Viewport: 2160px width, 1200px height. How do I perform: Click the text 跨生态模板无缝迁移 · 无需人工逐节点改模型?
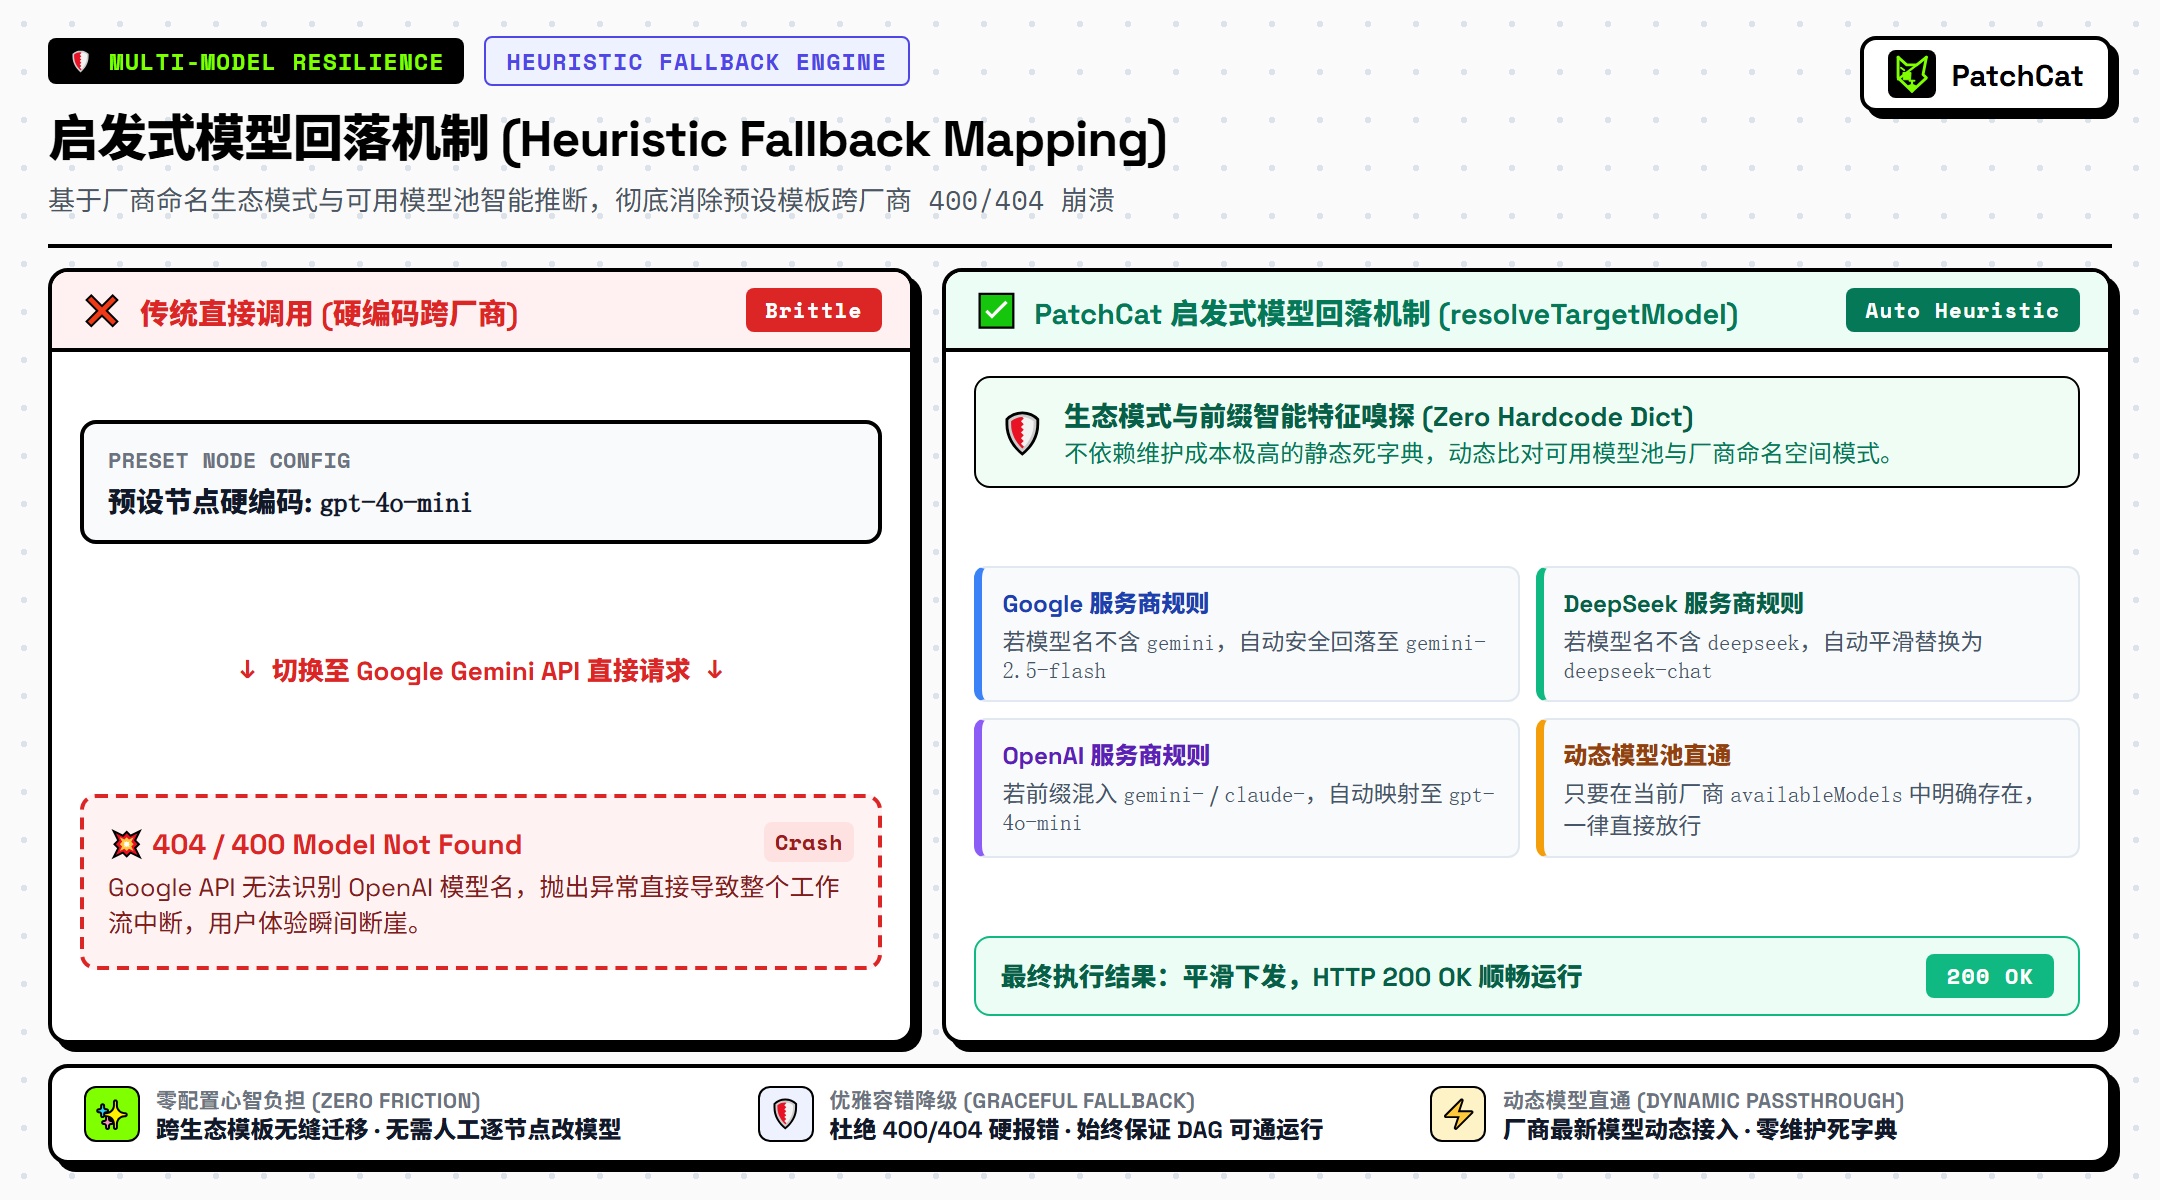[389, 1129]
